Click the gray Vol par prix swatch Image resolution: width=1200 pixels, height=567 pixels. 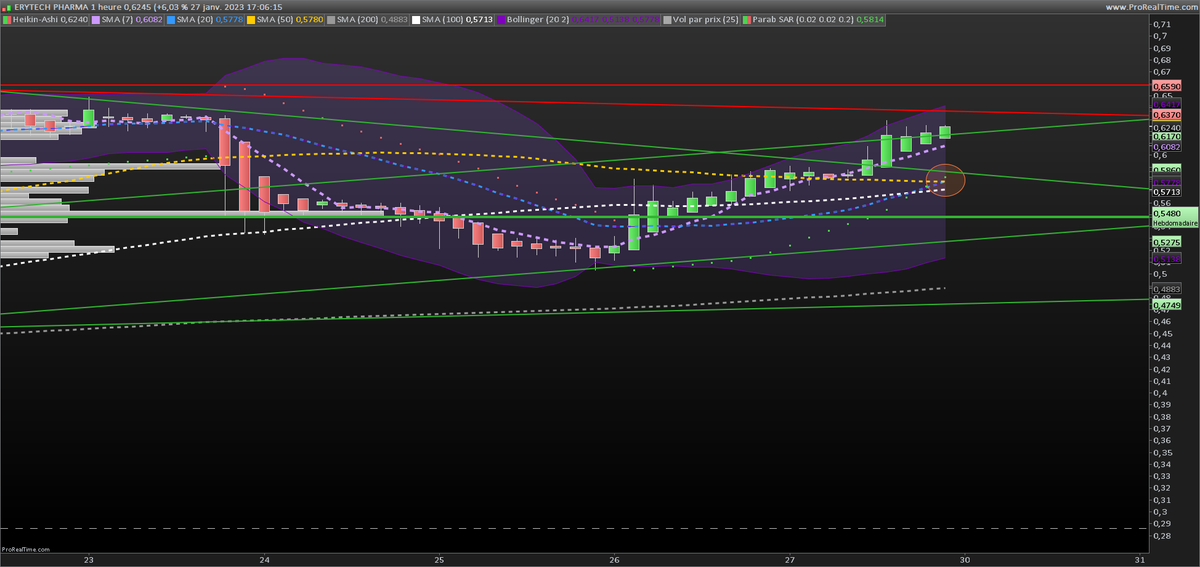666,19
